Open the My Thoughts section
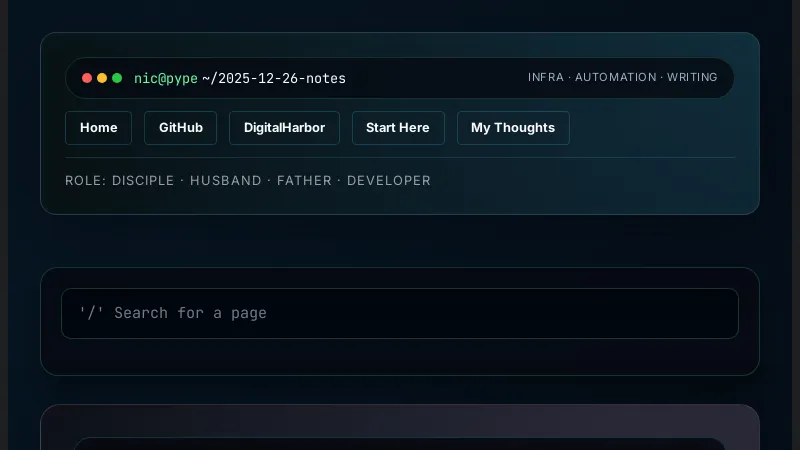 [513, 128]
